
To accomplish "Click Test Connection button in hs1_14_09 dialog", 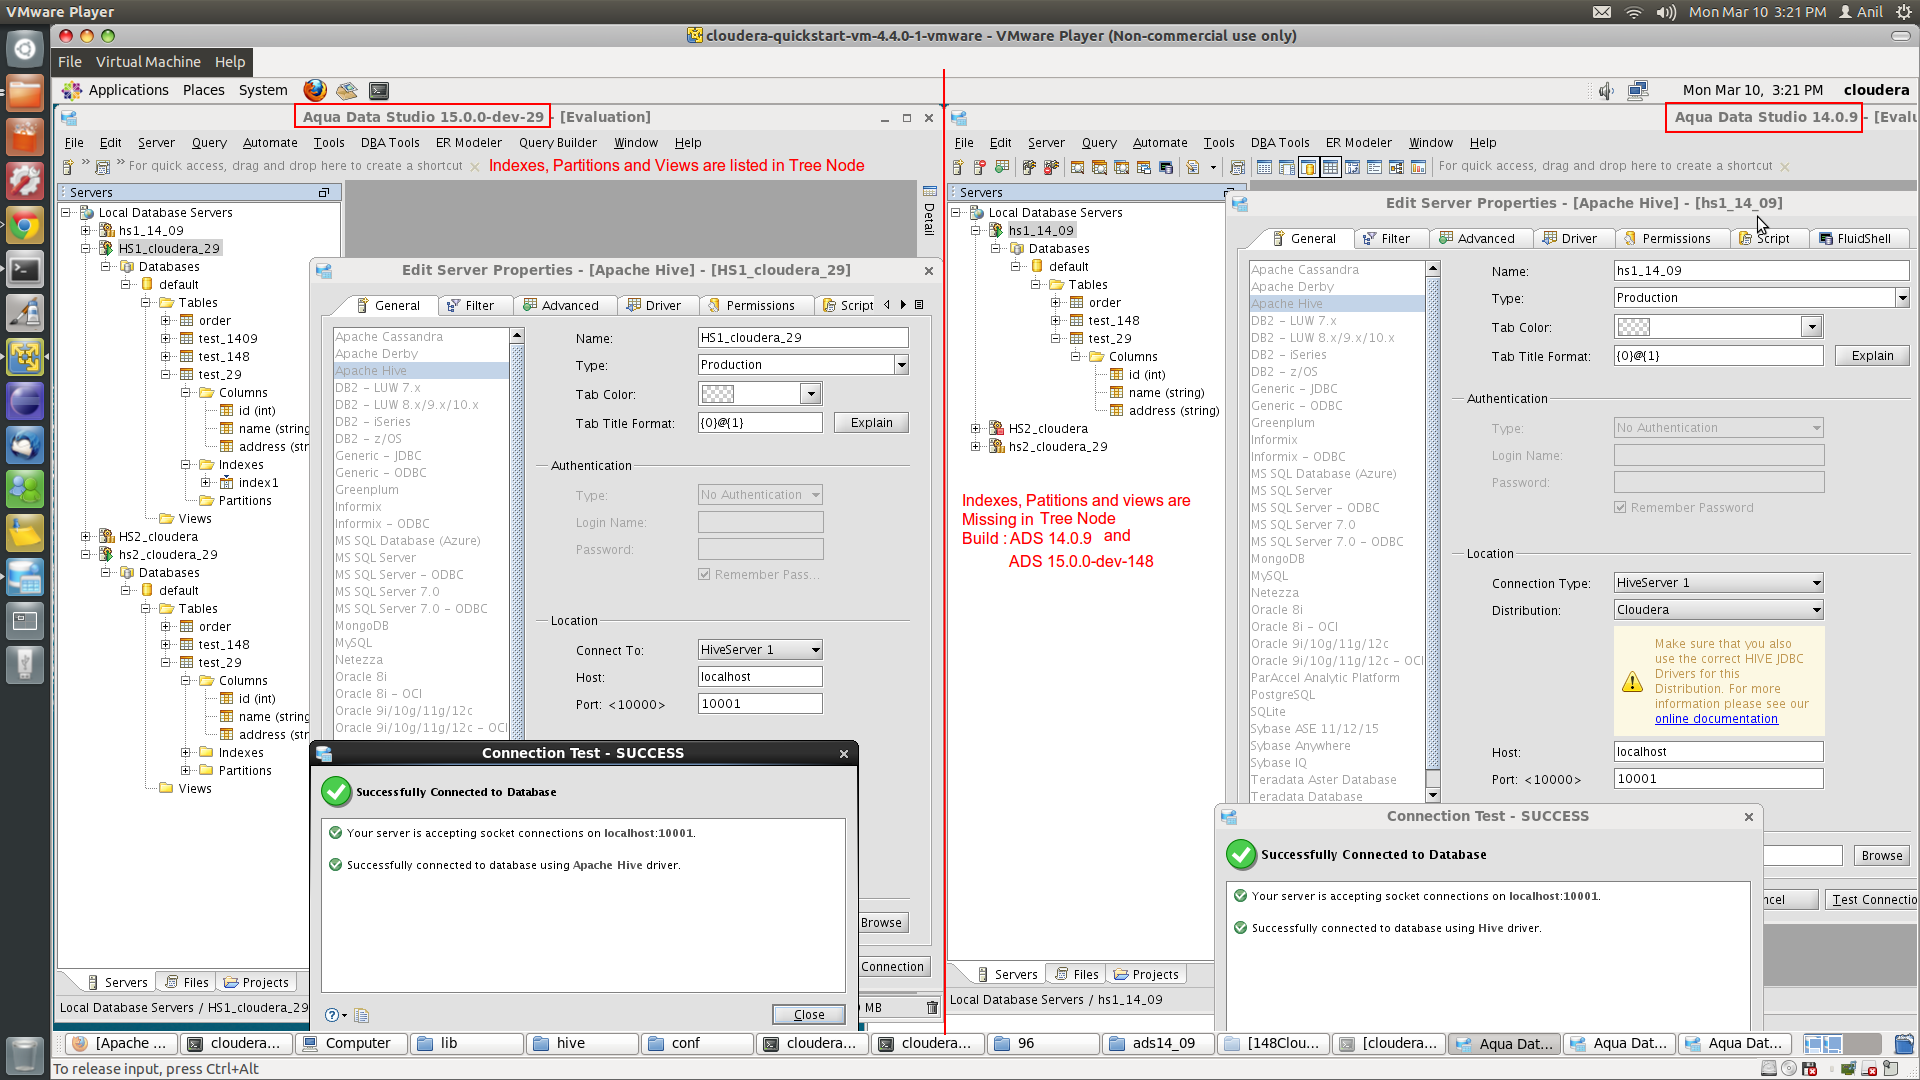I will 1872,900.
